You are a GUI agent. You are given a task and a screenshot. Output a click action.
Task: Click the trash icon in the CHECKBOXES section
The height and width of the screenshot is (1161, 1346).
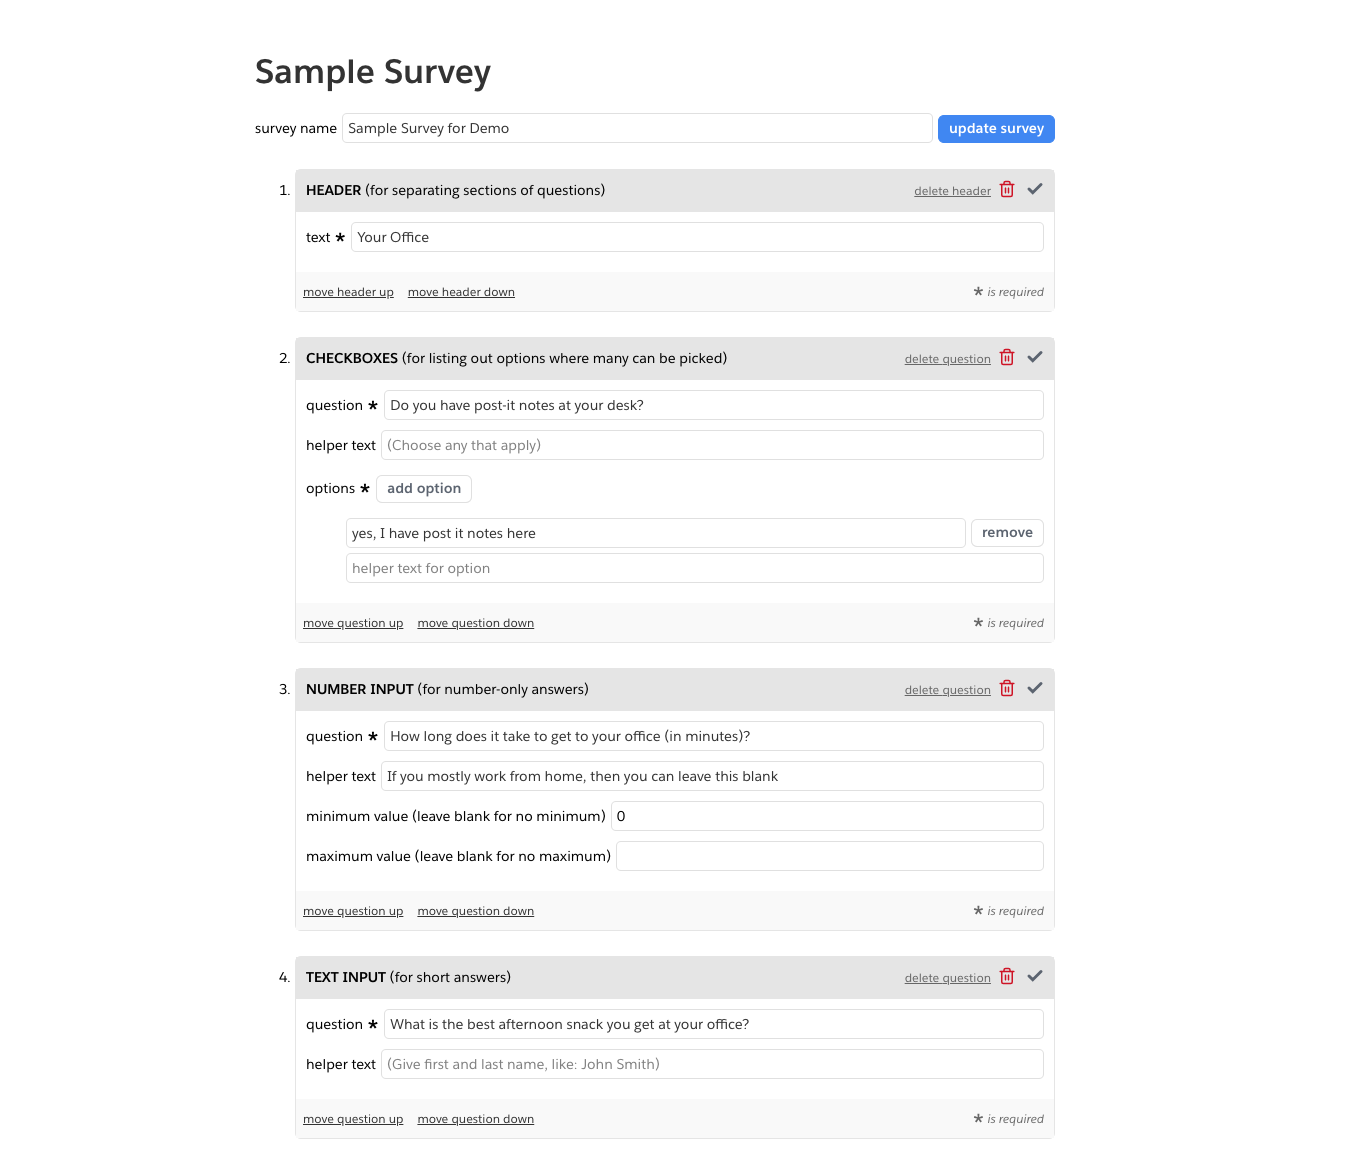pos(1007,357)
